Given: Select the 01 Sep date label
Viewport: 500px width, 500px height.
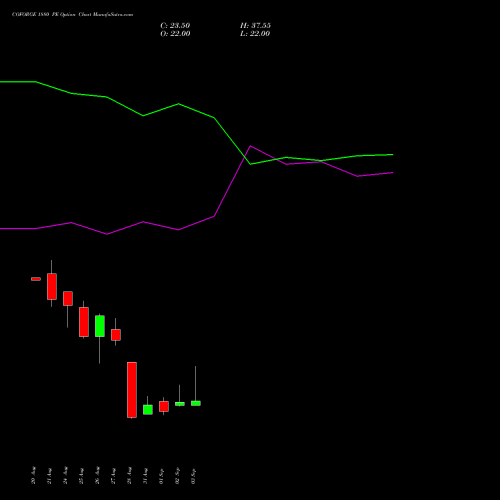Looking at the screenshot, I should pos(161,475).
